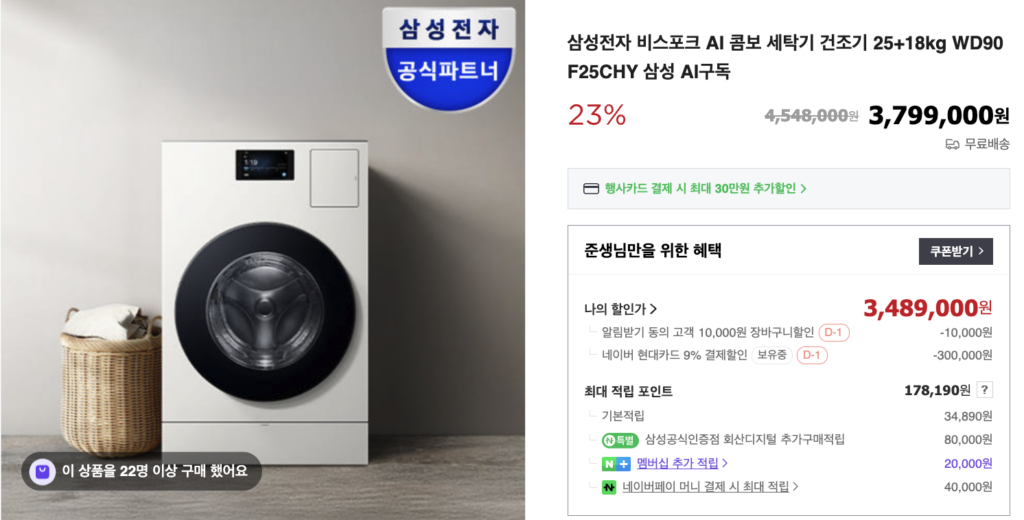Screen dimensions: 1024x520
Task: Open 멤버십 추가 적립 link
Action: [x=677, y=463]
